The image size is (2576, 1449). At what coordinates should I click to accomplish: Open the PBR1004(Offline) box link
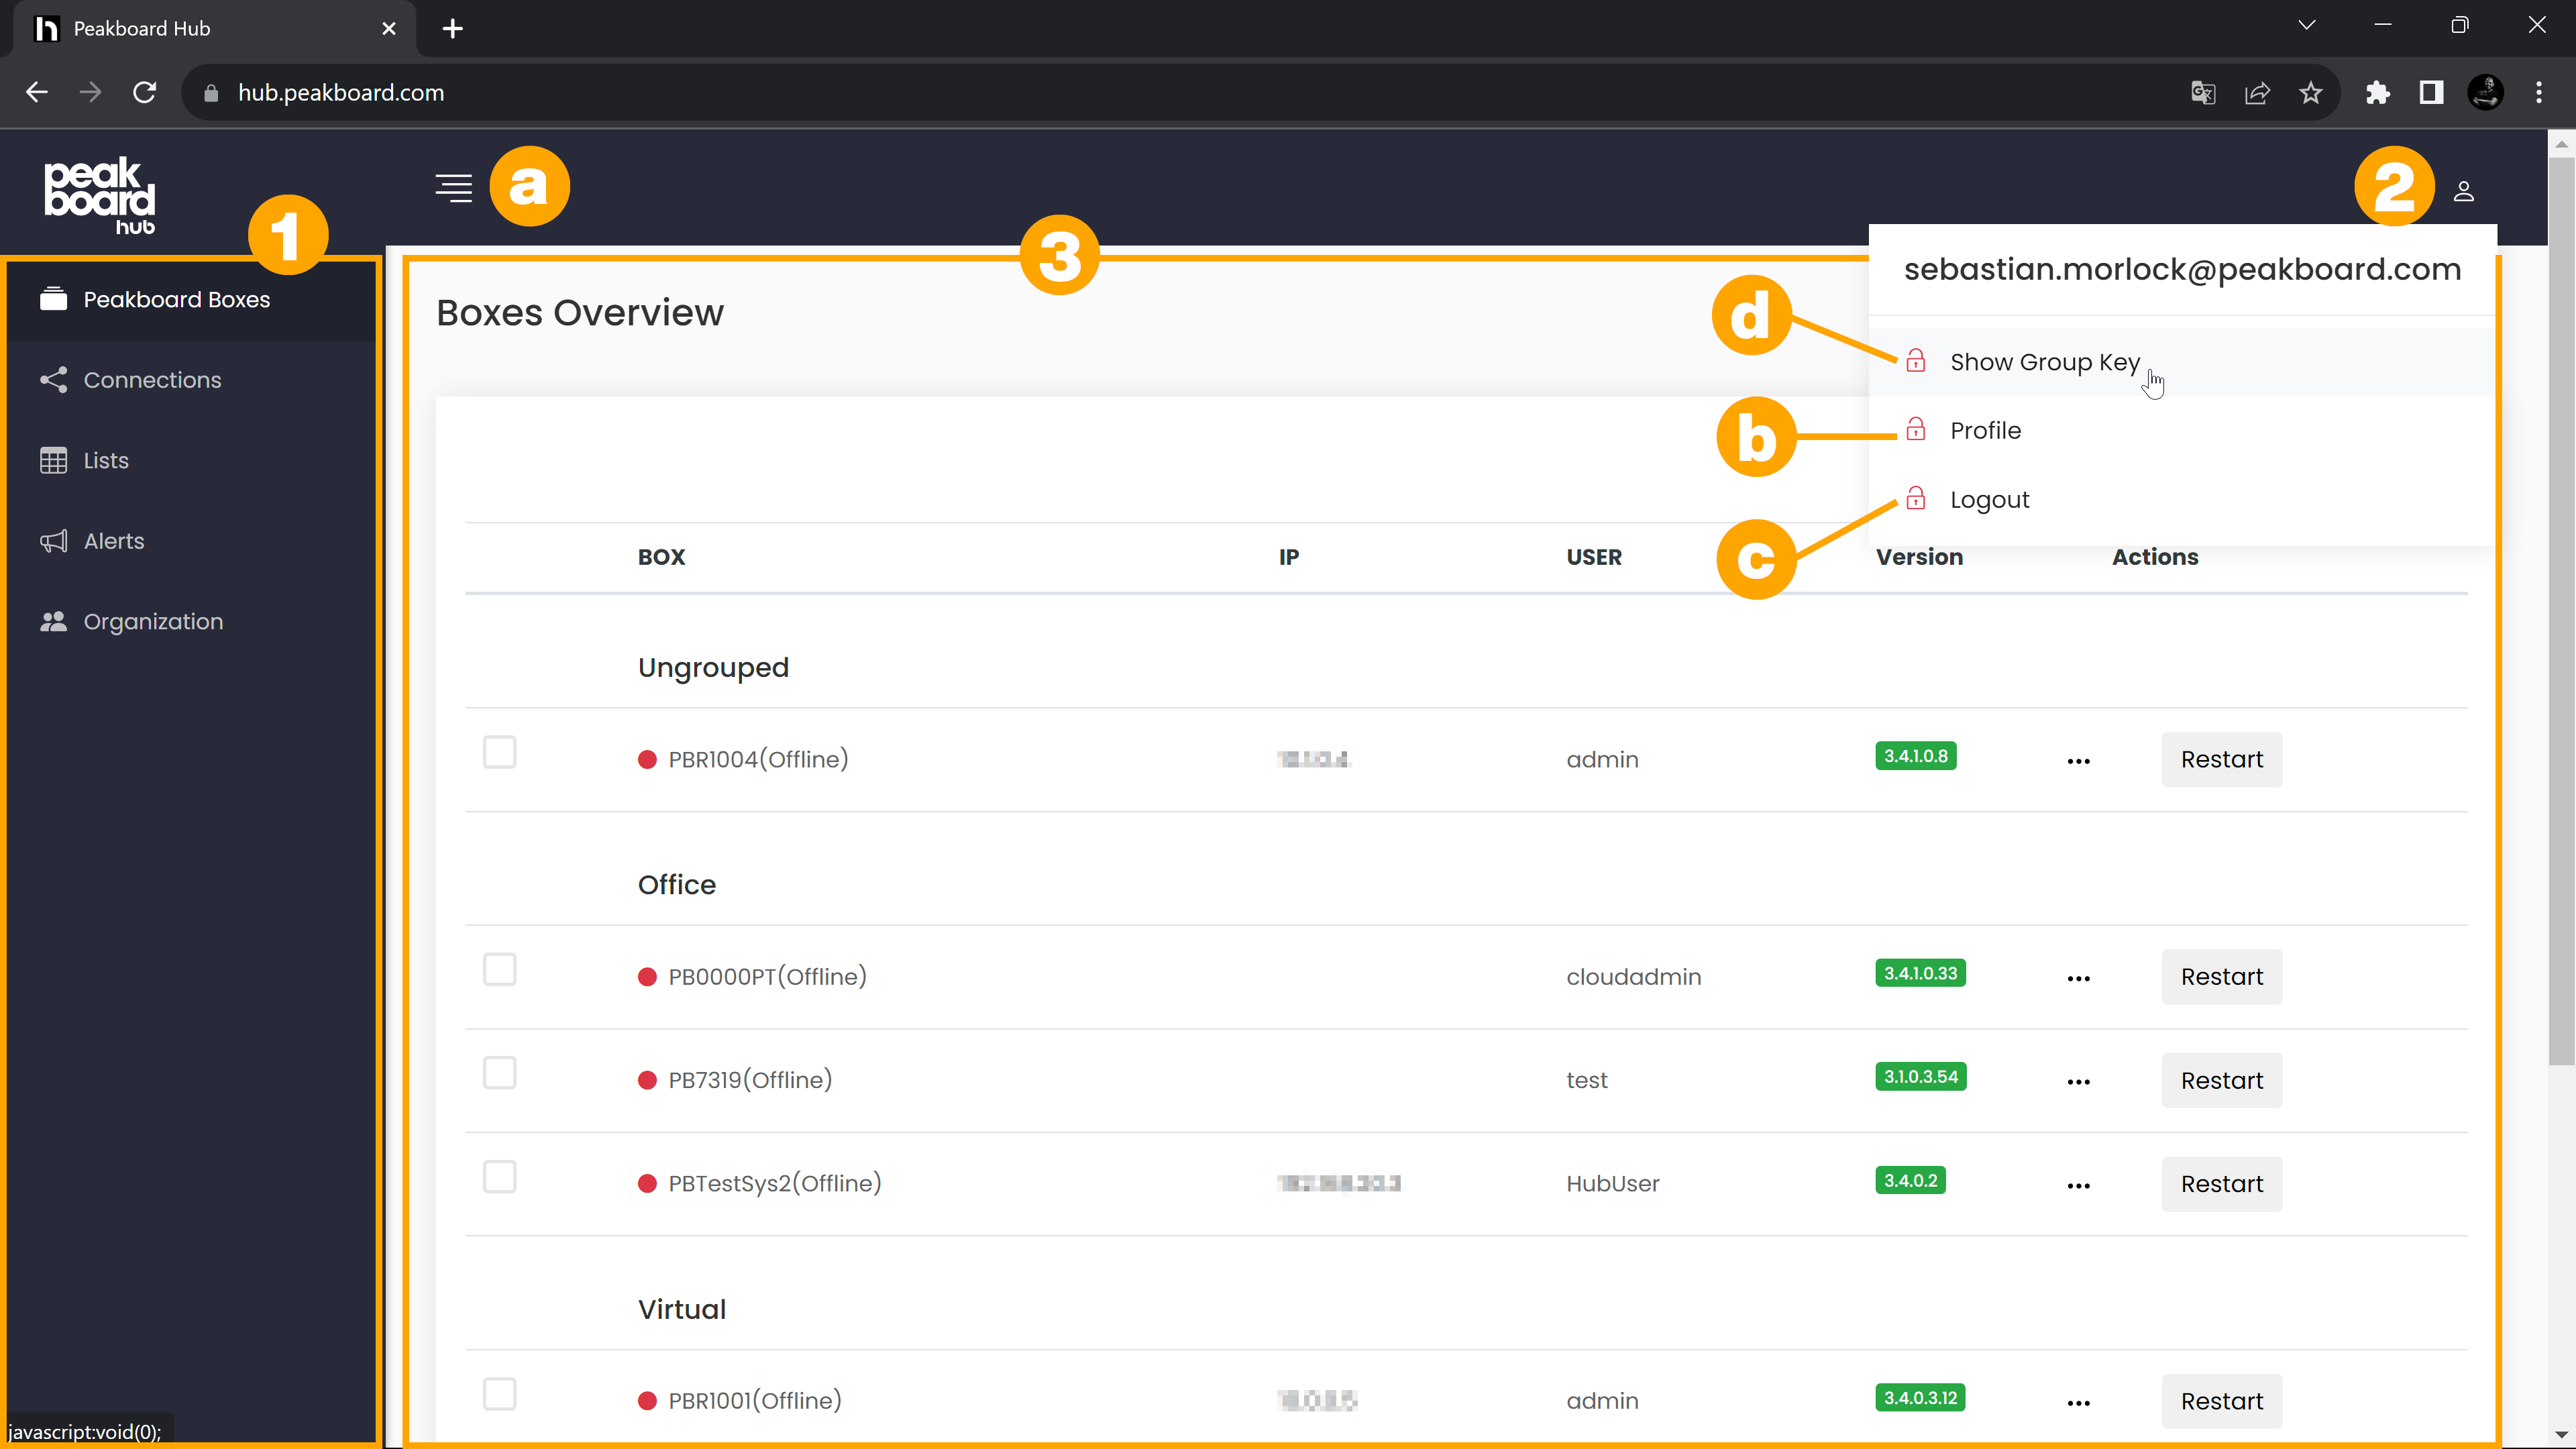click(x=758, y=760)
